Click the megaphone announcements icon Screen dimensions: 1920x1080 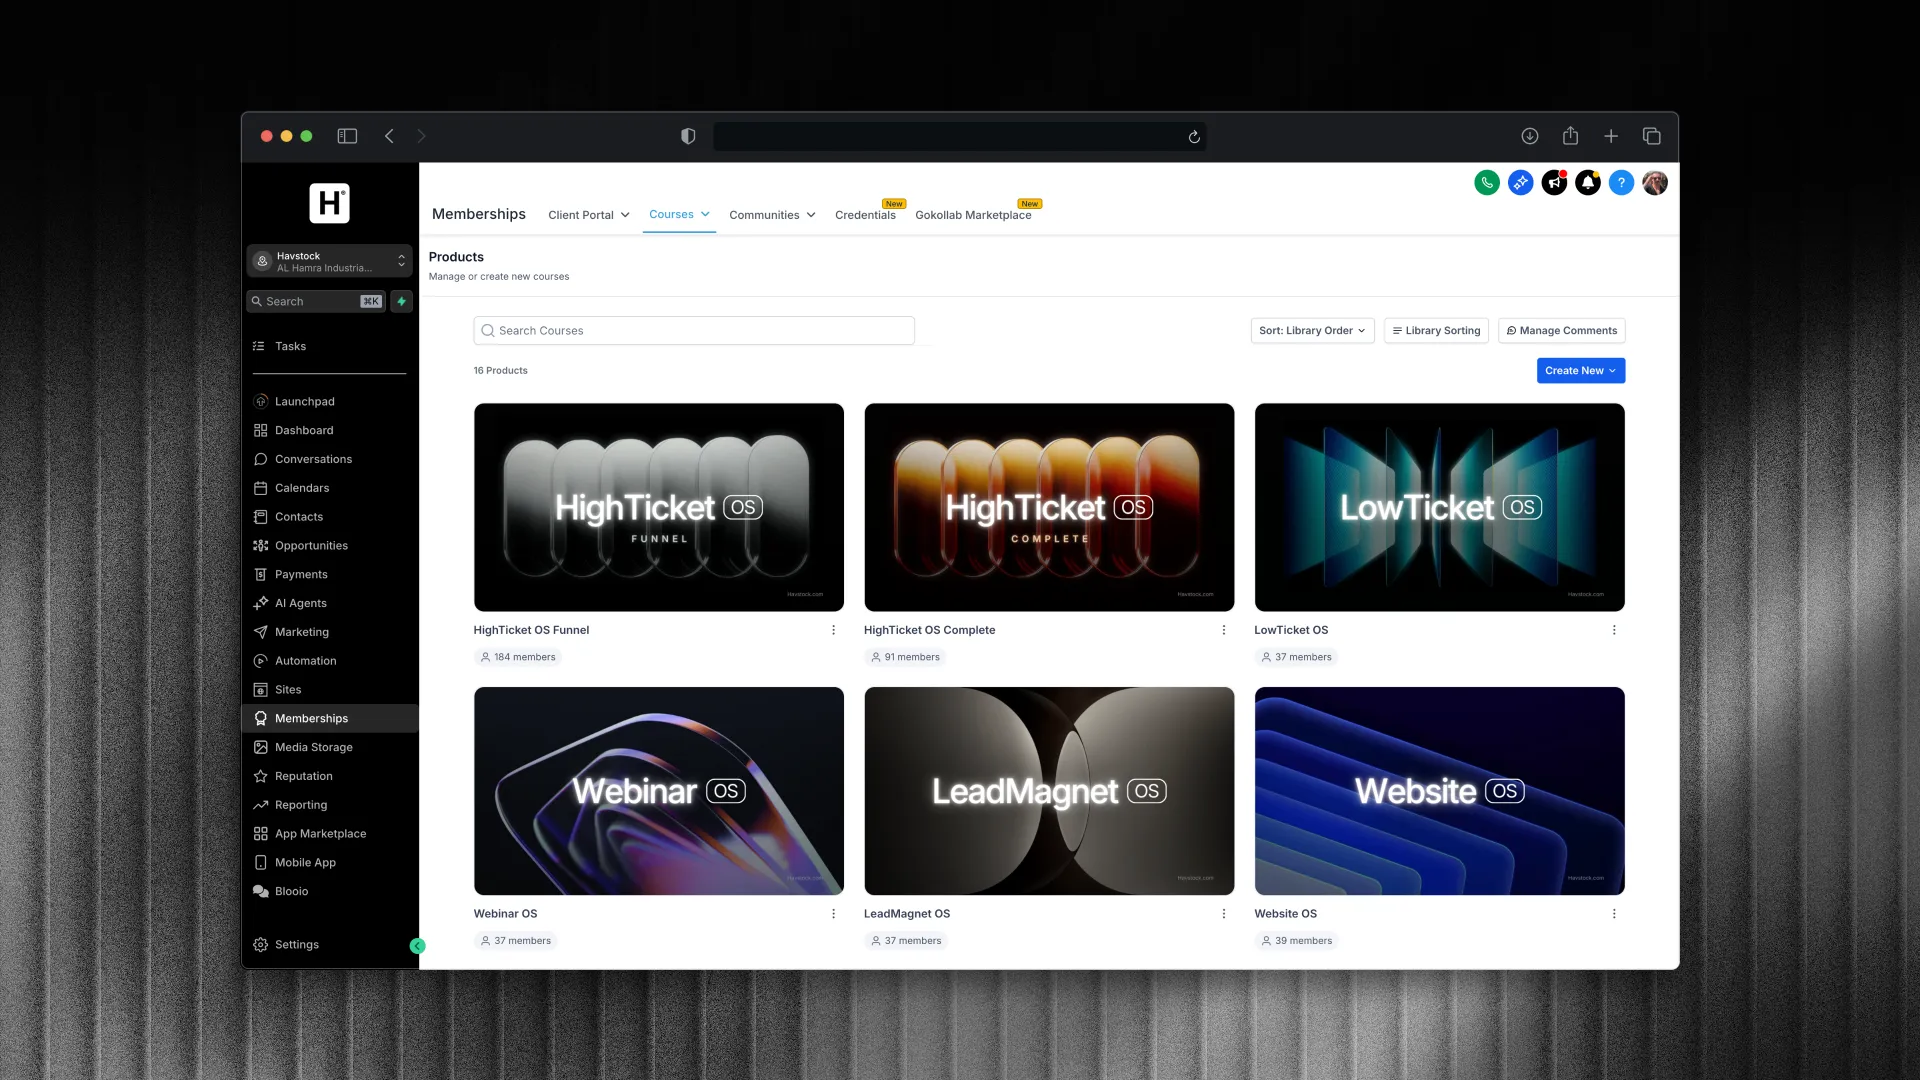[1554, 182]
